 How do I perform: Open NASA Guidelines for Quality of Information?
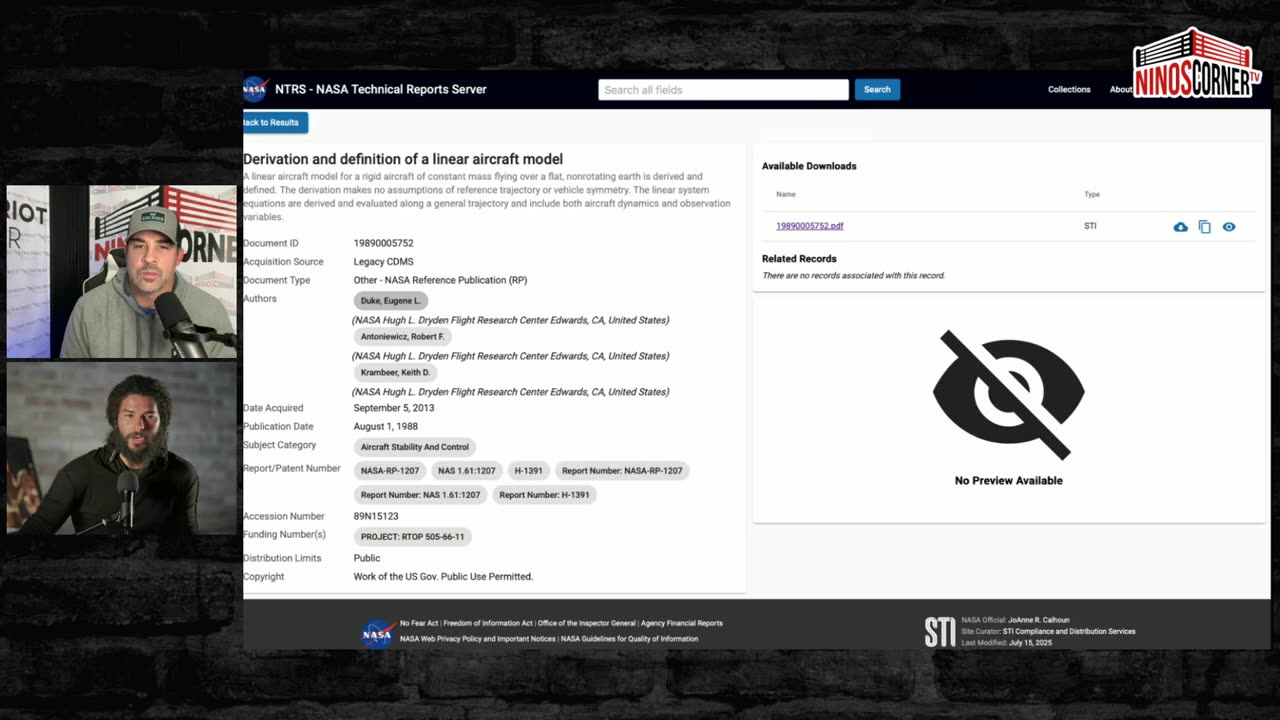(x=630, y=638)
